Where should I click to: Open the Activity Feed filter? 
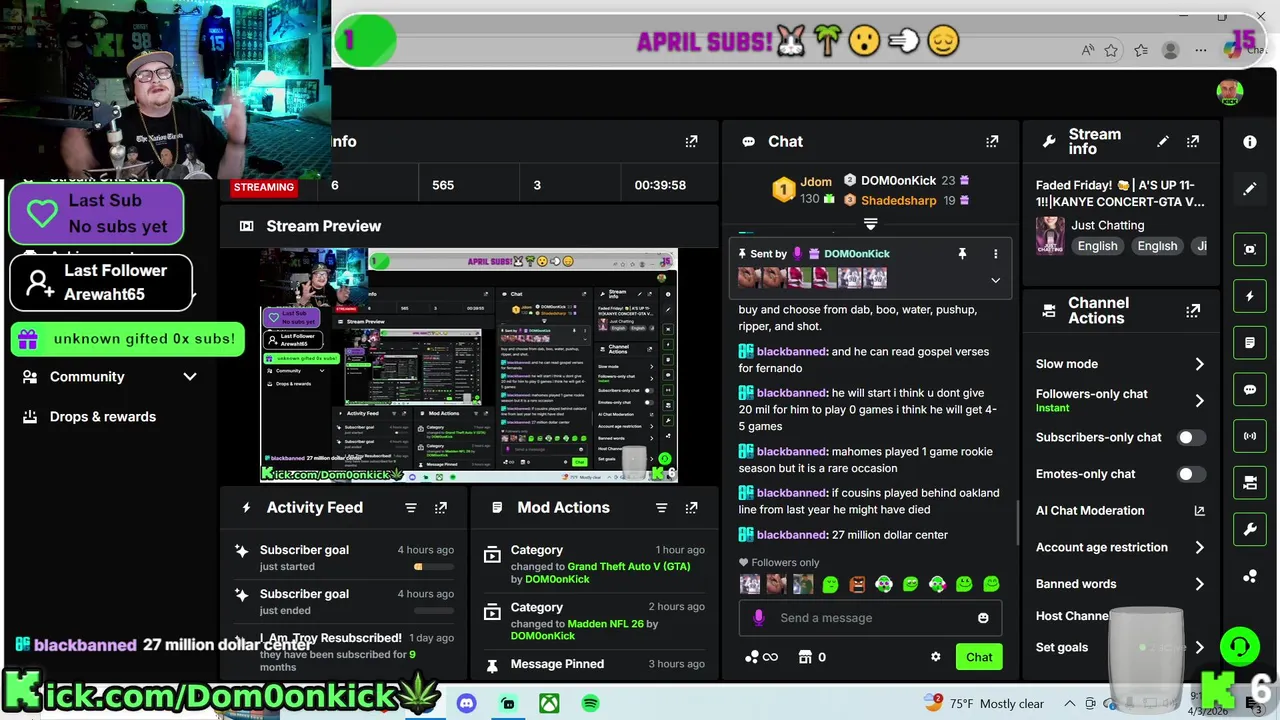coord(410,508)
